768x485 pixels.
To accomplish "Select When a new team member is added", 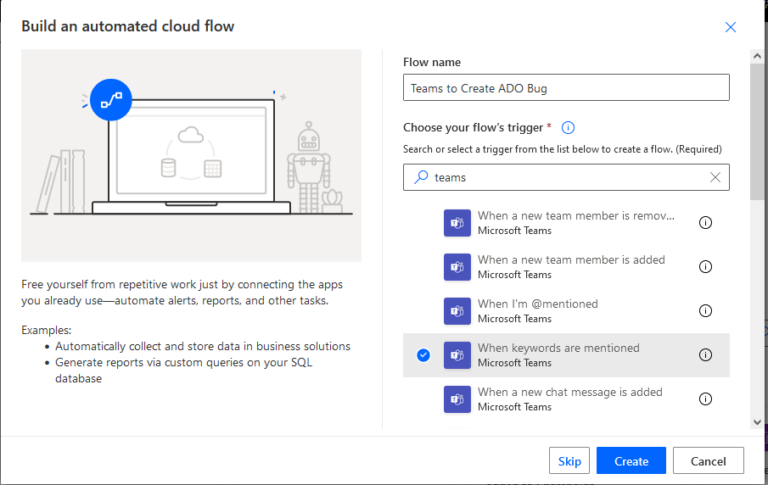I will click(570, 267).
